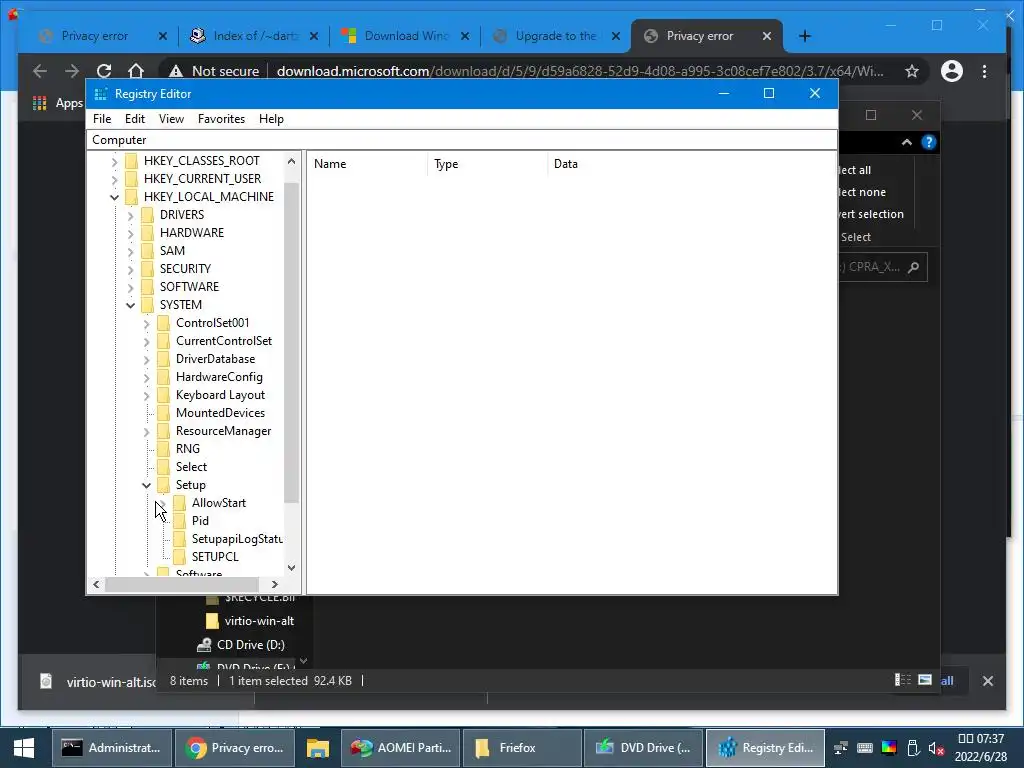Expand the CurrentControlSet key
This screenshot has height=768, width=1024.
(146, 341)
